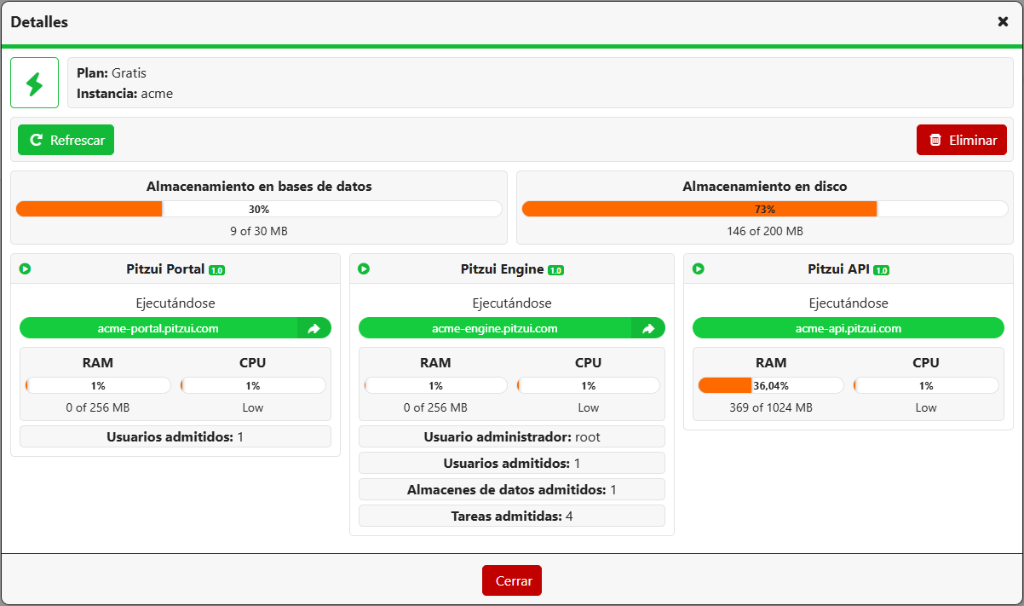Image resolution: width=1024 pixels, height=606 pixels.
Task: Click 'Usuarios admitidos: 1' in Pitzui Portal
Action: pos(175,437)
